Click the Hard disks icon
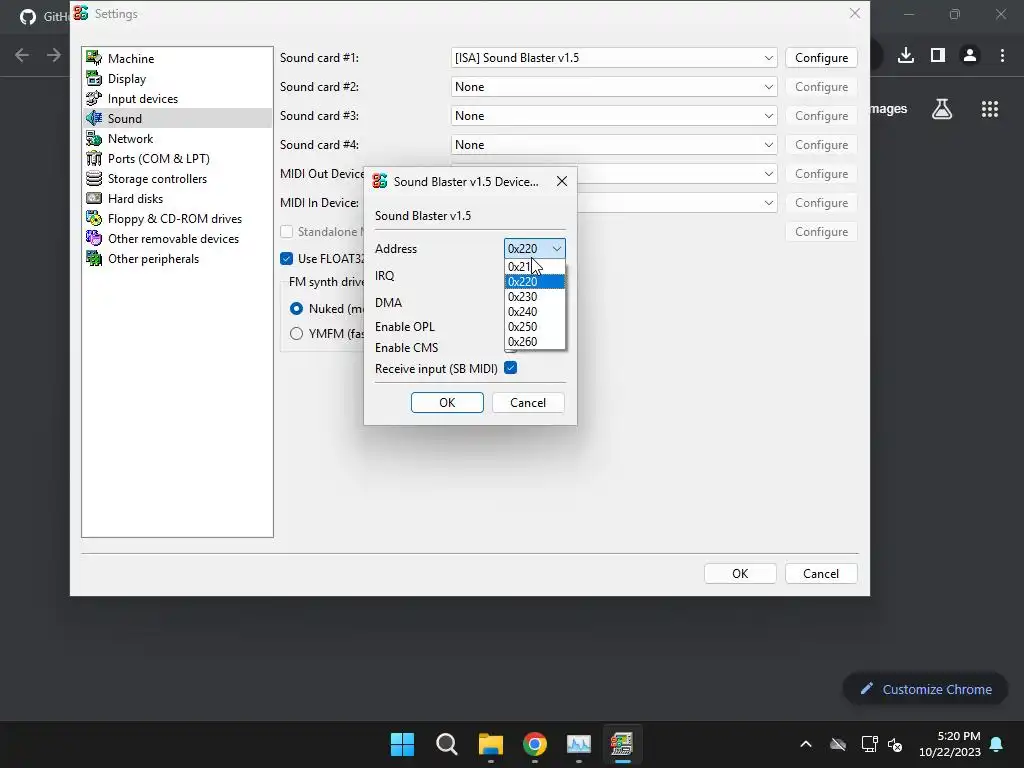 coord(94,199)
